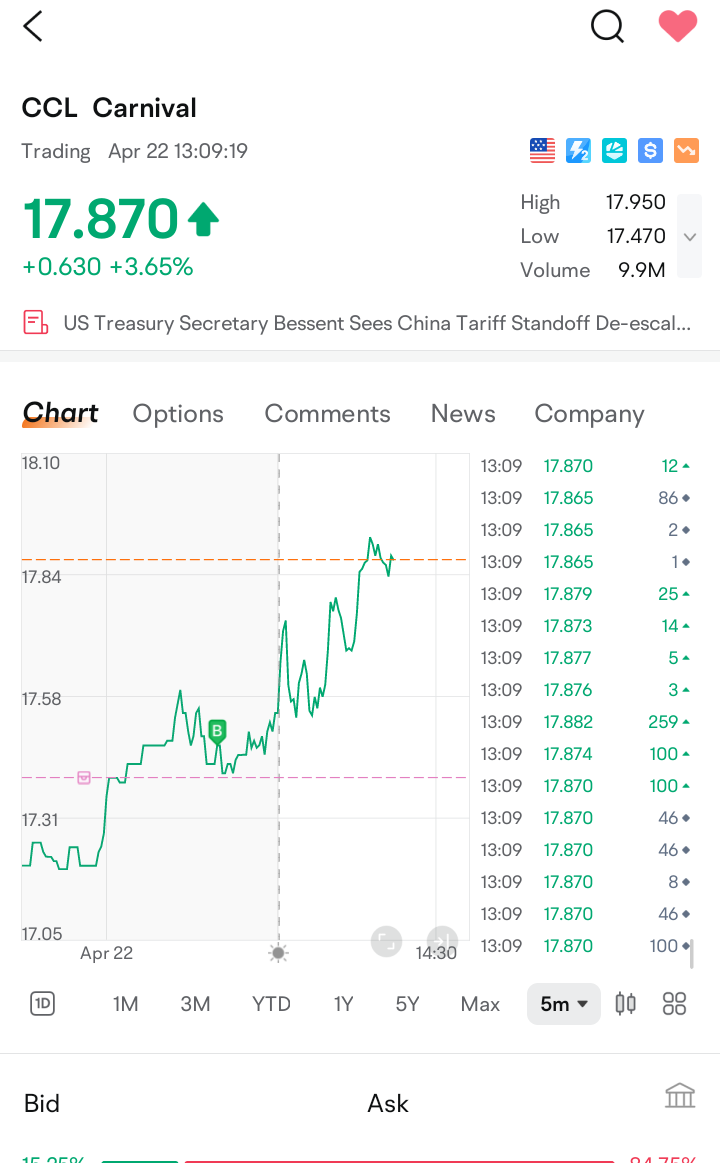Open the Bessent tariff news headline
This screenshot has height=1163, width=720.
[x=377, y=323]
